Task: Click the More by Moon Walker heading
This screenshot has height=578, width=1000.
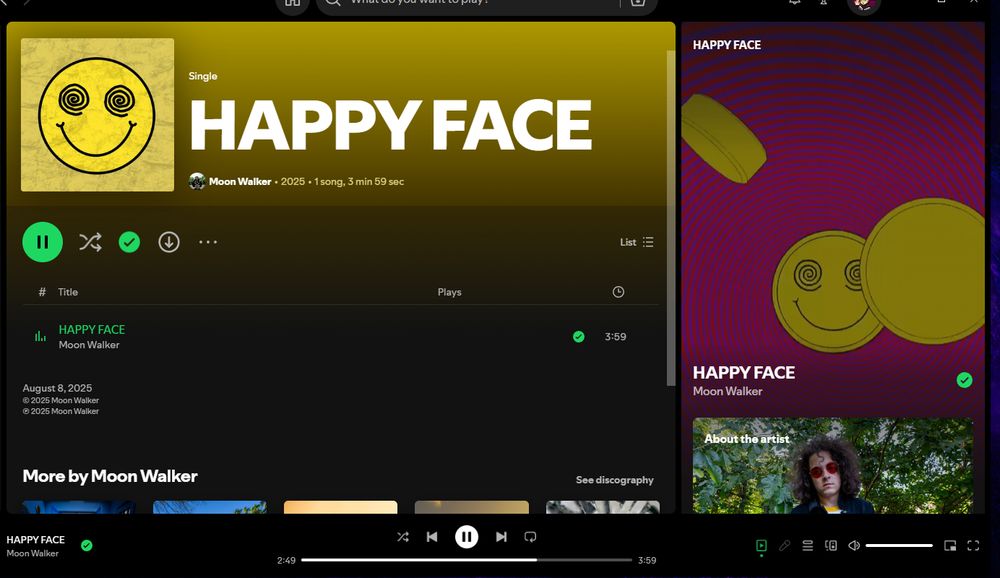Action: pos(110,476)
